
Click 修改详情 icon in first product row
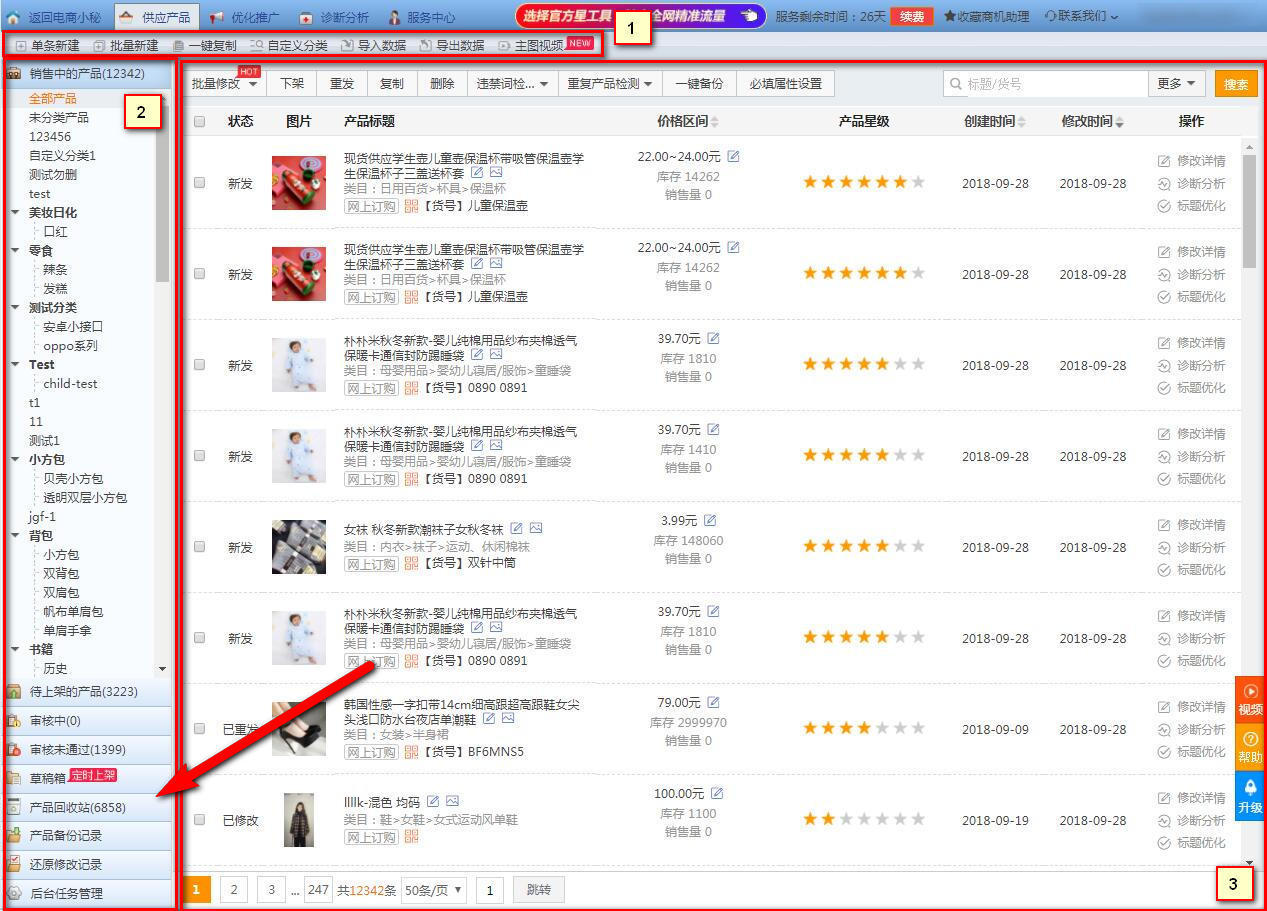point(1164,161)
